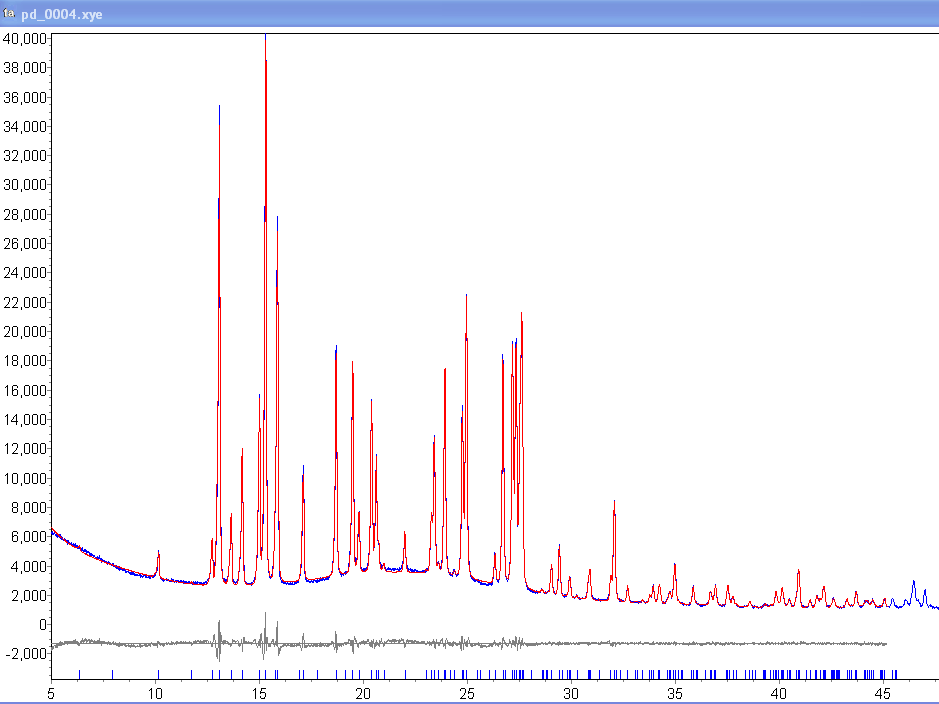Click the 32,000 y-axis label
This screenshot has height=704, width=939.
pyautogui.click(x=25, y=156)
